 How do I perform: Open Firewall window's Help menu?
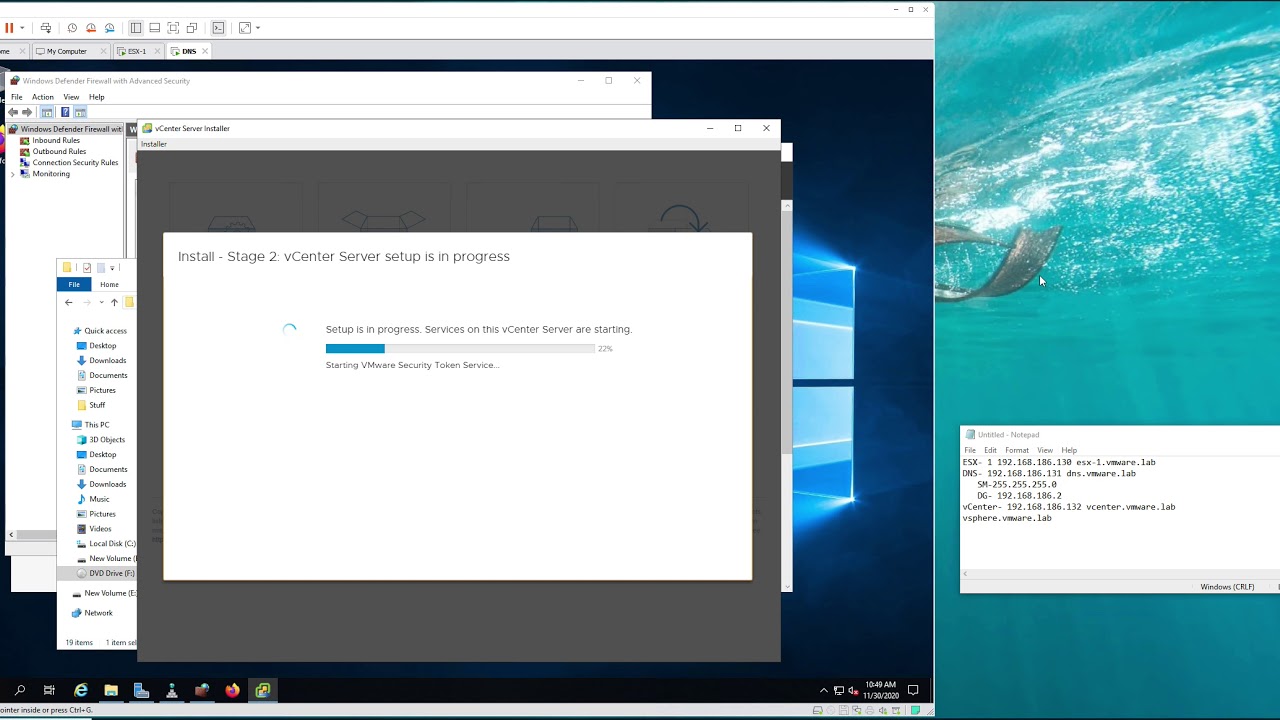(96, 97)
